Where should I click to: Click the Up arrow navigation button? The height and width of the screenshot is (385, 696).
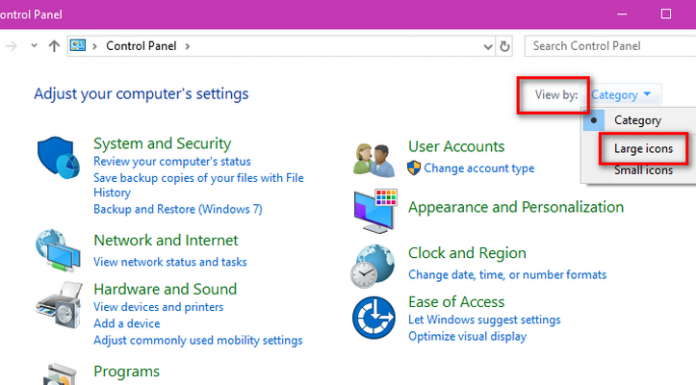coord(54,46)
